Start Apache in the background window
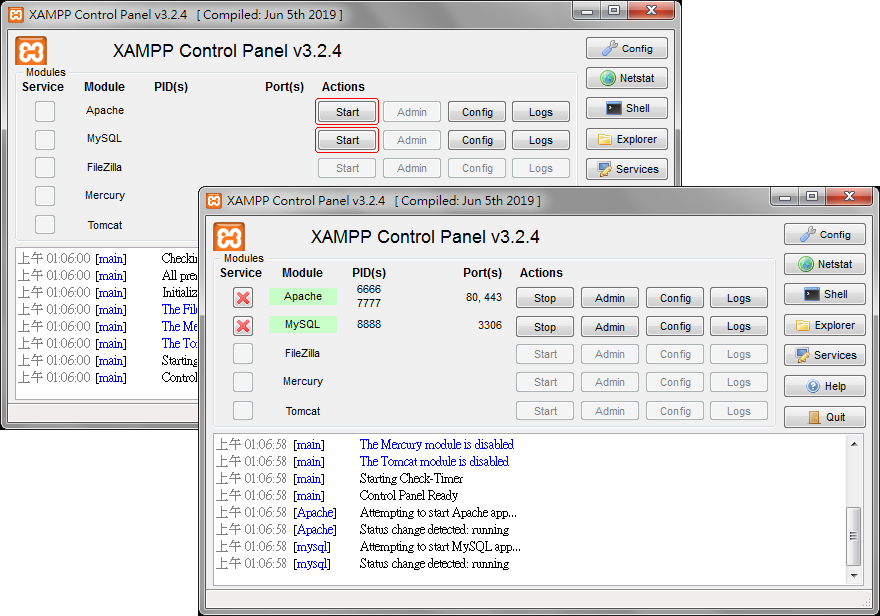The width and height of the screenshot is (880, 616). 347,112
